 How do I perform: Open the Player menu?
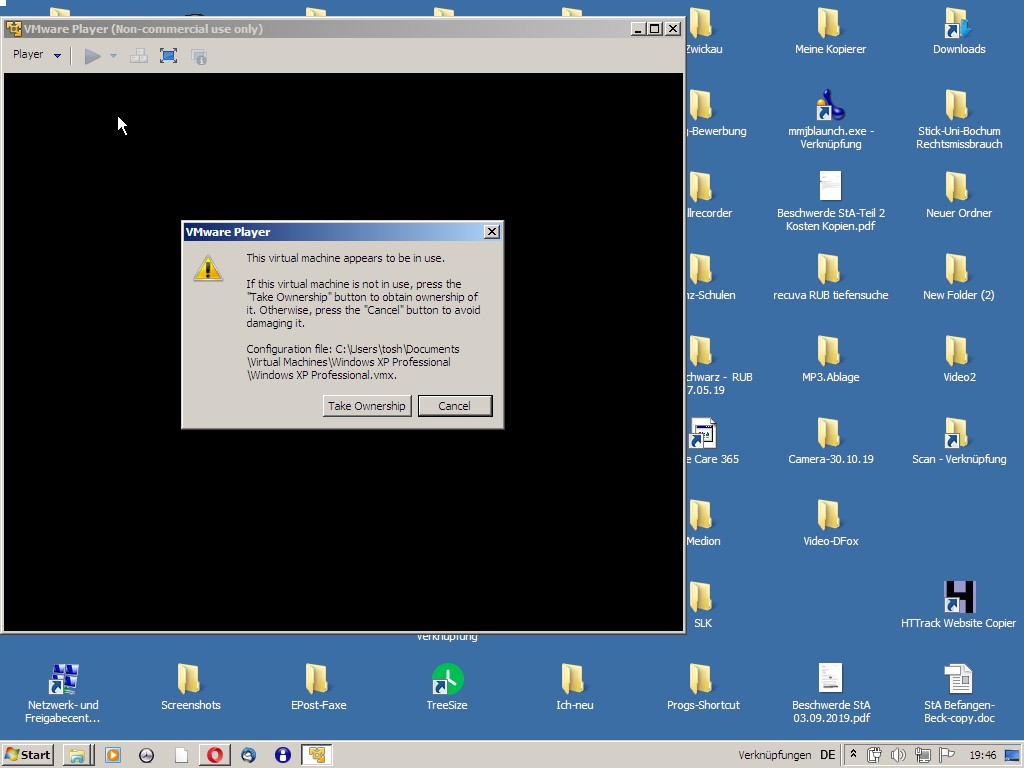(28, 55)
